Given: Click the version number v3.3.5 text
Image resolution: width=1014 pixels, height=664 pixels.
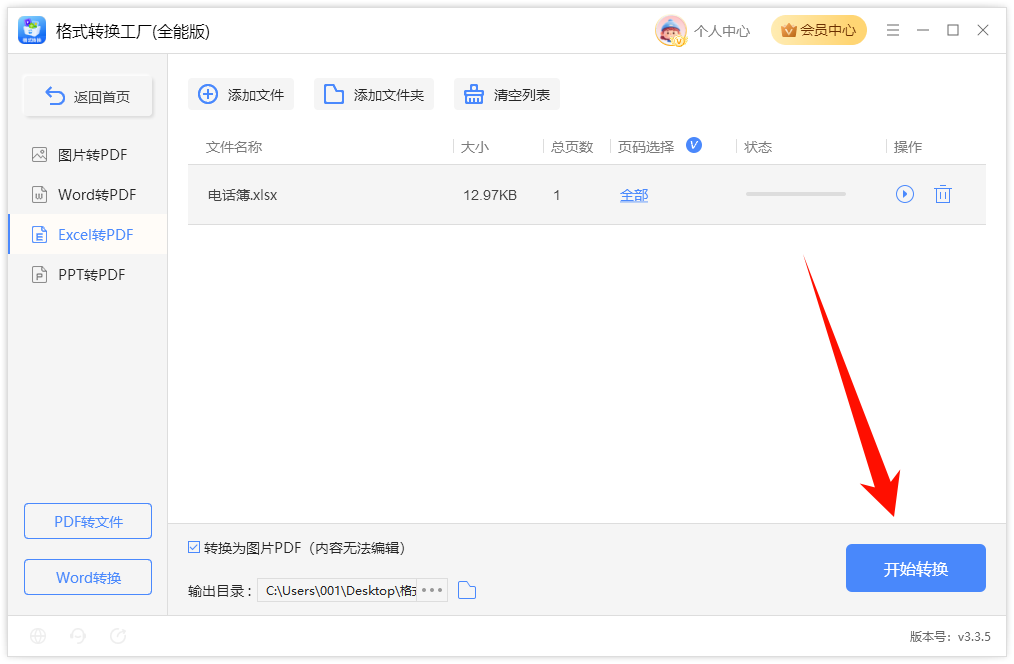Looking at the screenshot, I should click(x=974, y=637).
